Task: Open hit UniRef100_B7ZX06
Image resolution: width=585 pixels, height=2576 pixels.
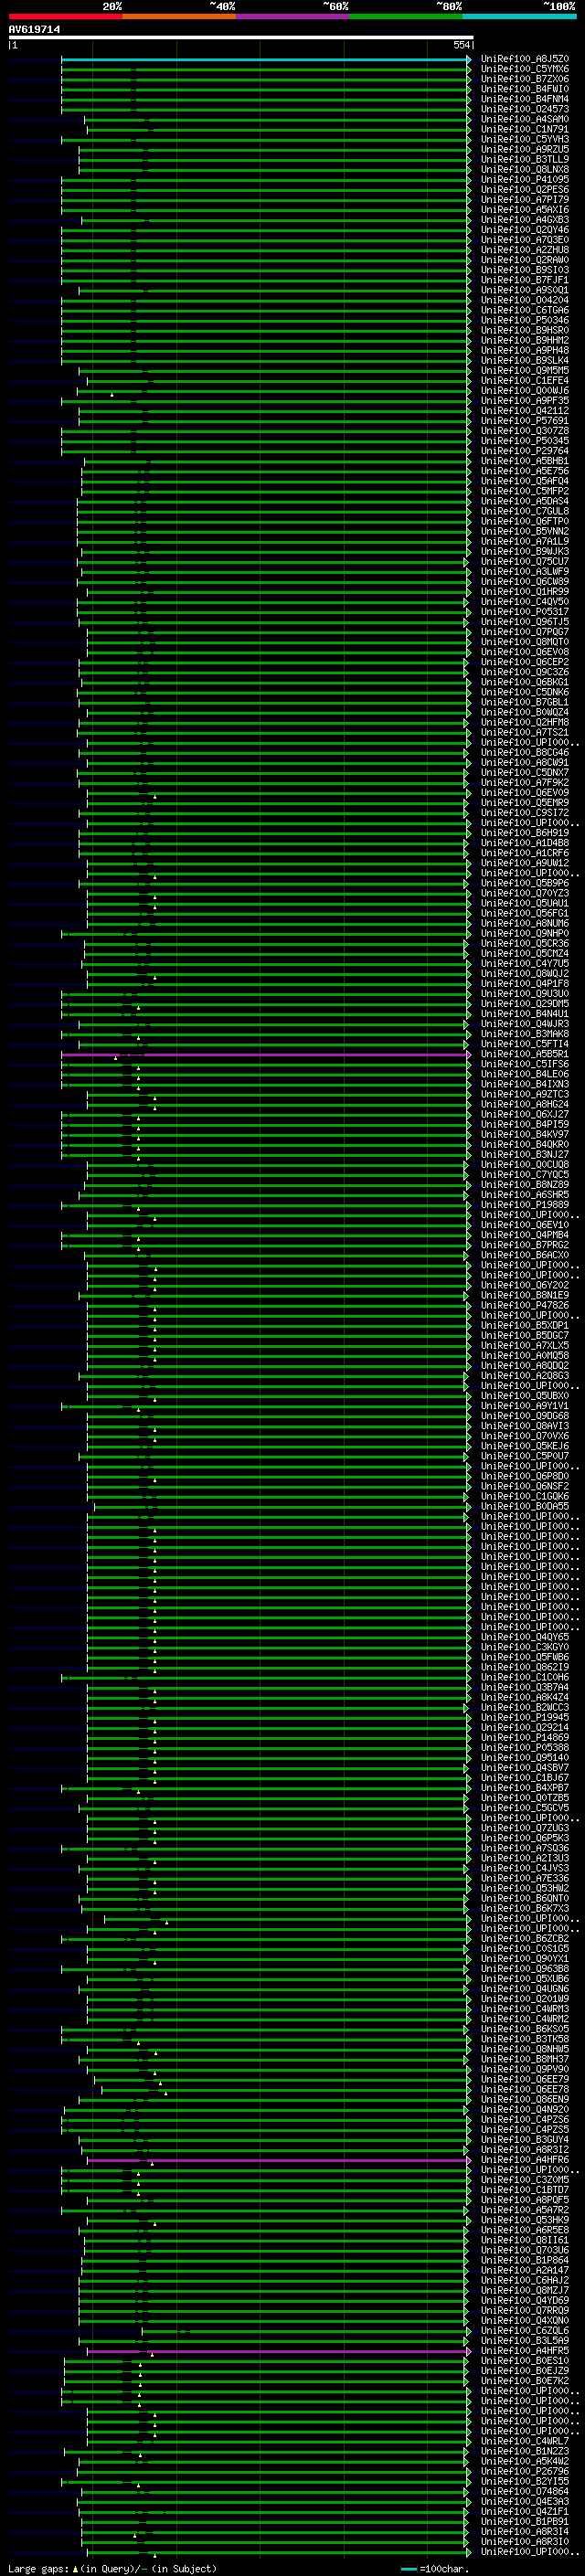Action: point(525,79)
